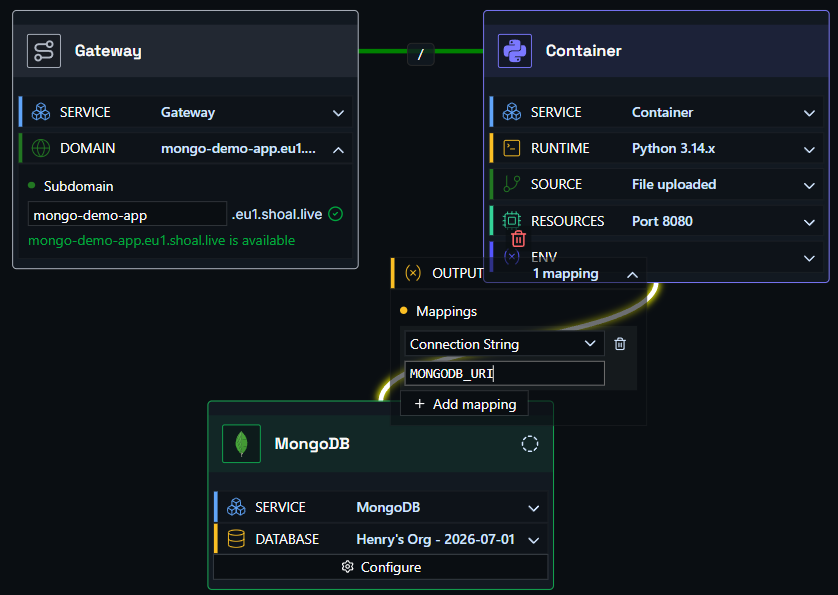Expand the Container SERVICE row chevron
The width and height of the screenshot is (838, 595).
pyautogui.click(x=810, y=113)
